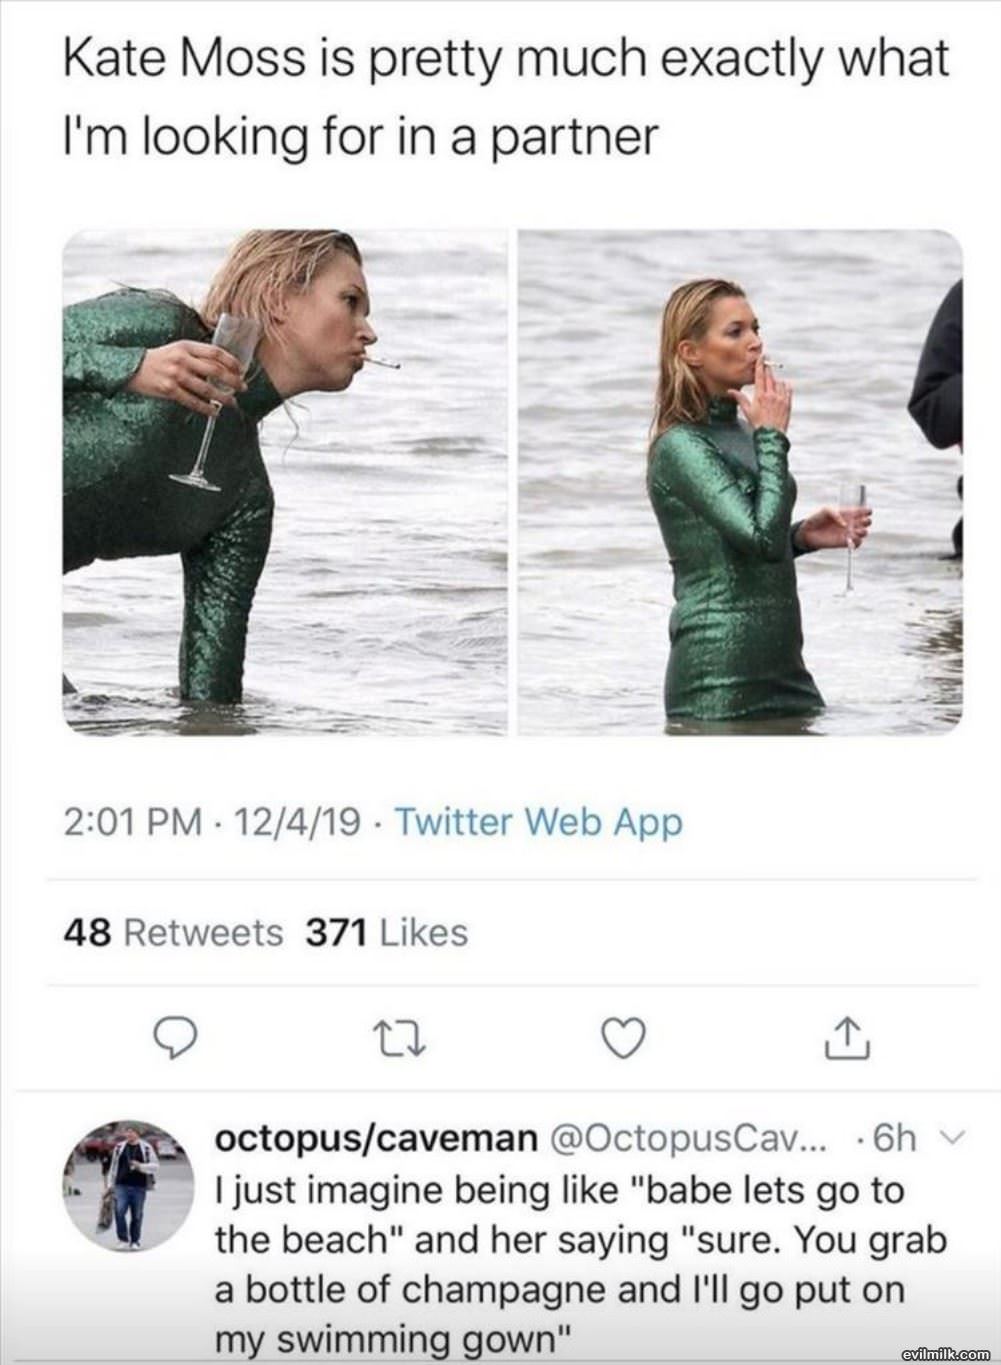
Task: Open the right photo of the tweet
Action: [x=740, y=482]
